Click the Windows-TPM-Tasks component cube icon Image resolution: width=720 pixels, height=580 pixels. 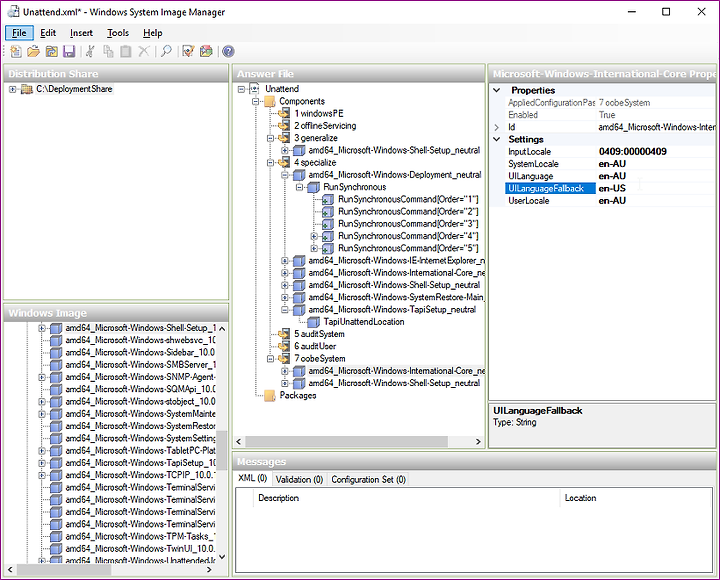pyautogui.click(x=56, y=536)
